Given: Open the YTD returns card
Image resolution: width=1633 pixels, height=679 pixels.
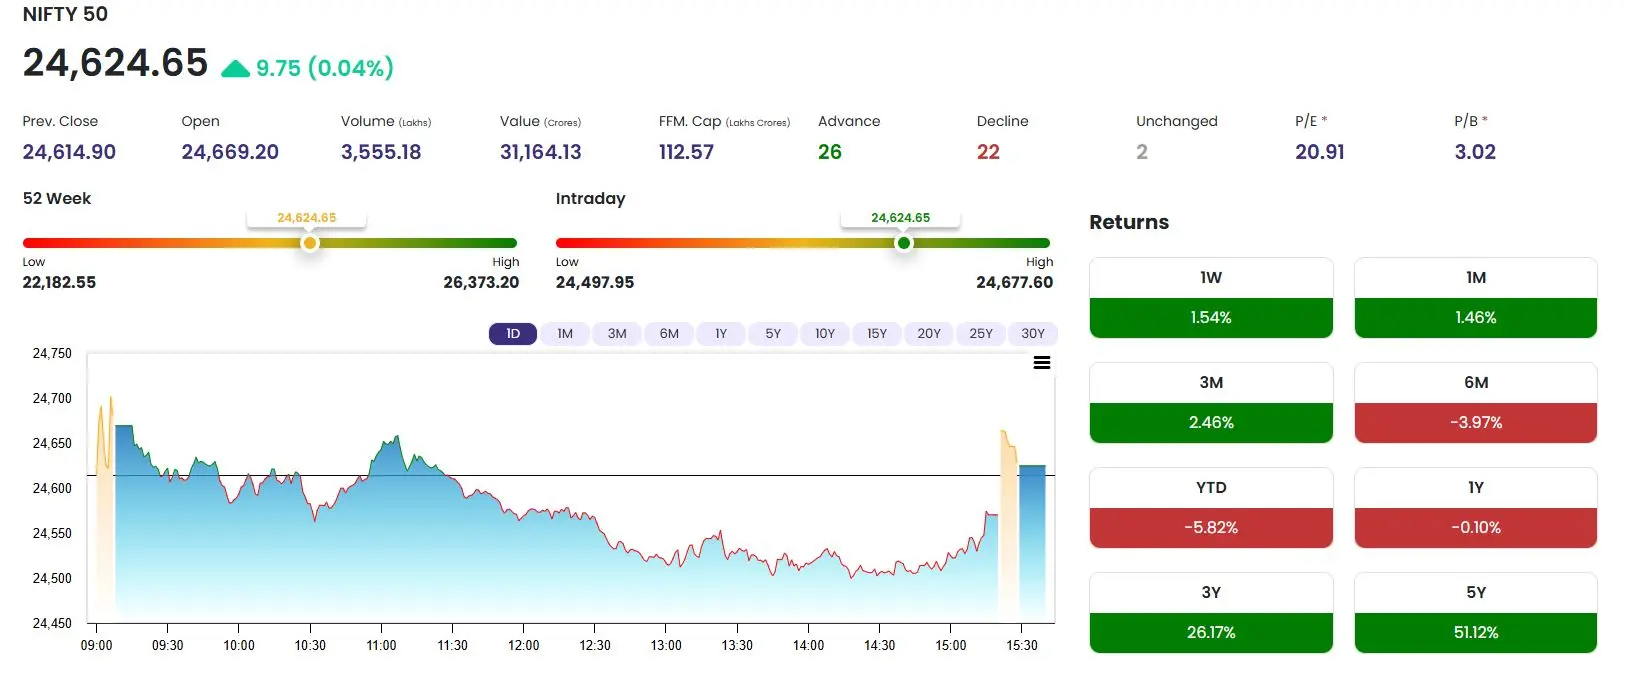Looking at the screenshot, I should [x=1211, y=508].
